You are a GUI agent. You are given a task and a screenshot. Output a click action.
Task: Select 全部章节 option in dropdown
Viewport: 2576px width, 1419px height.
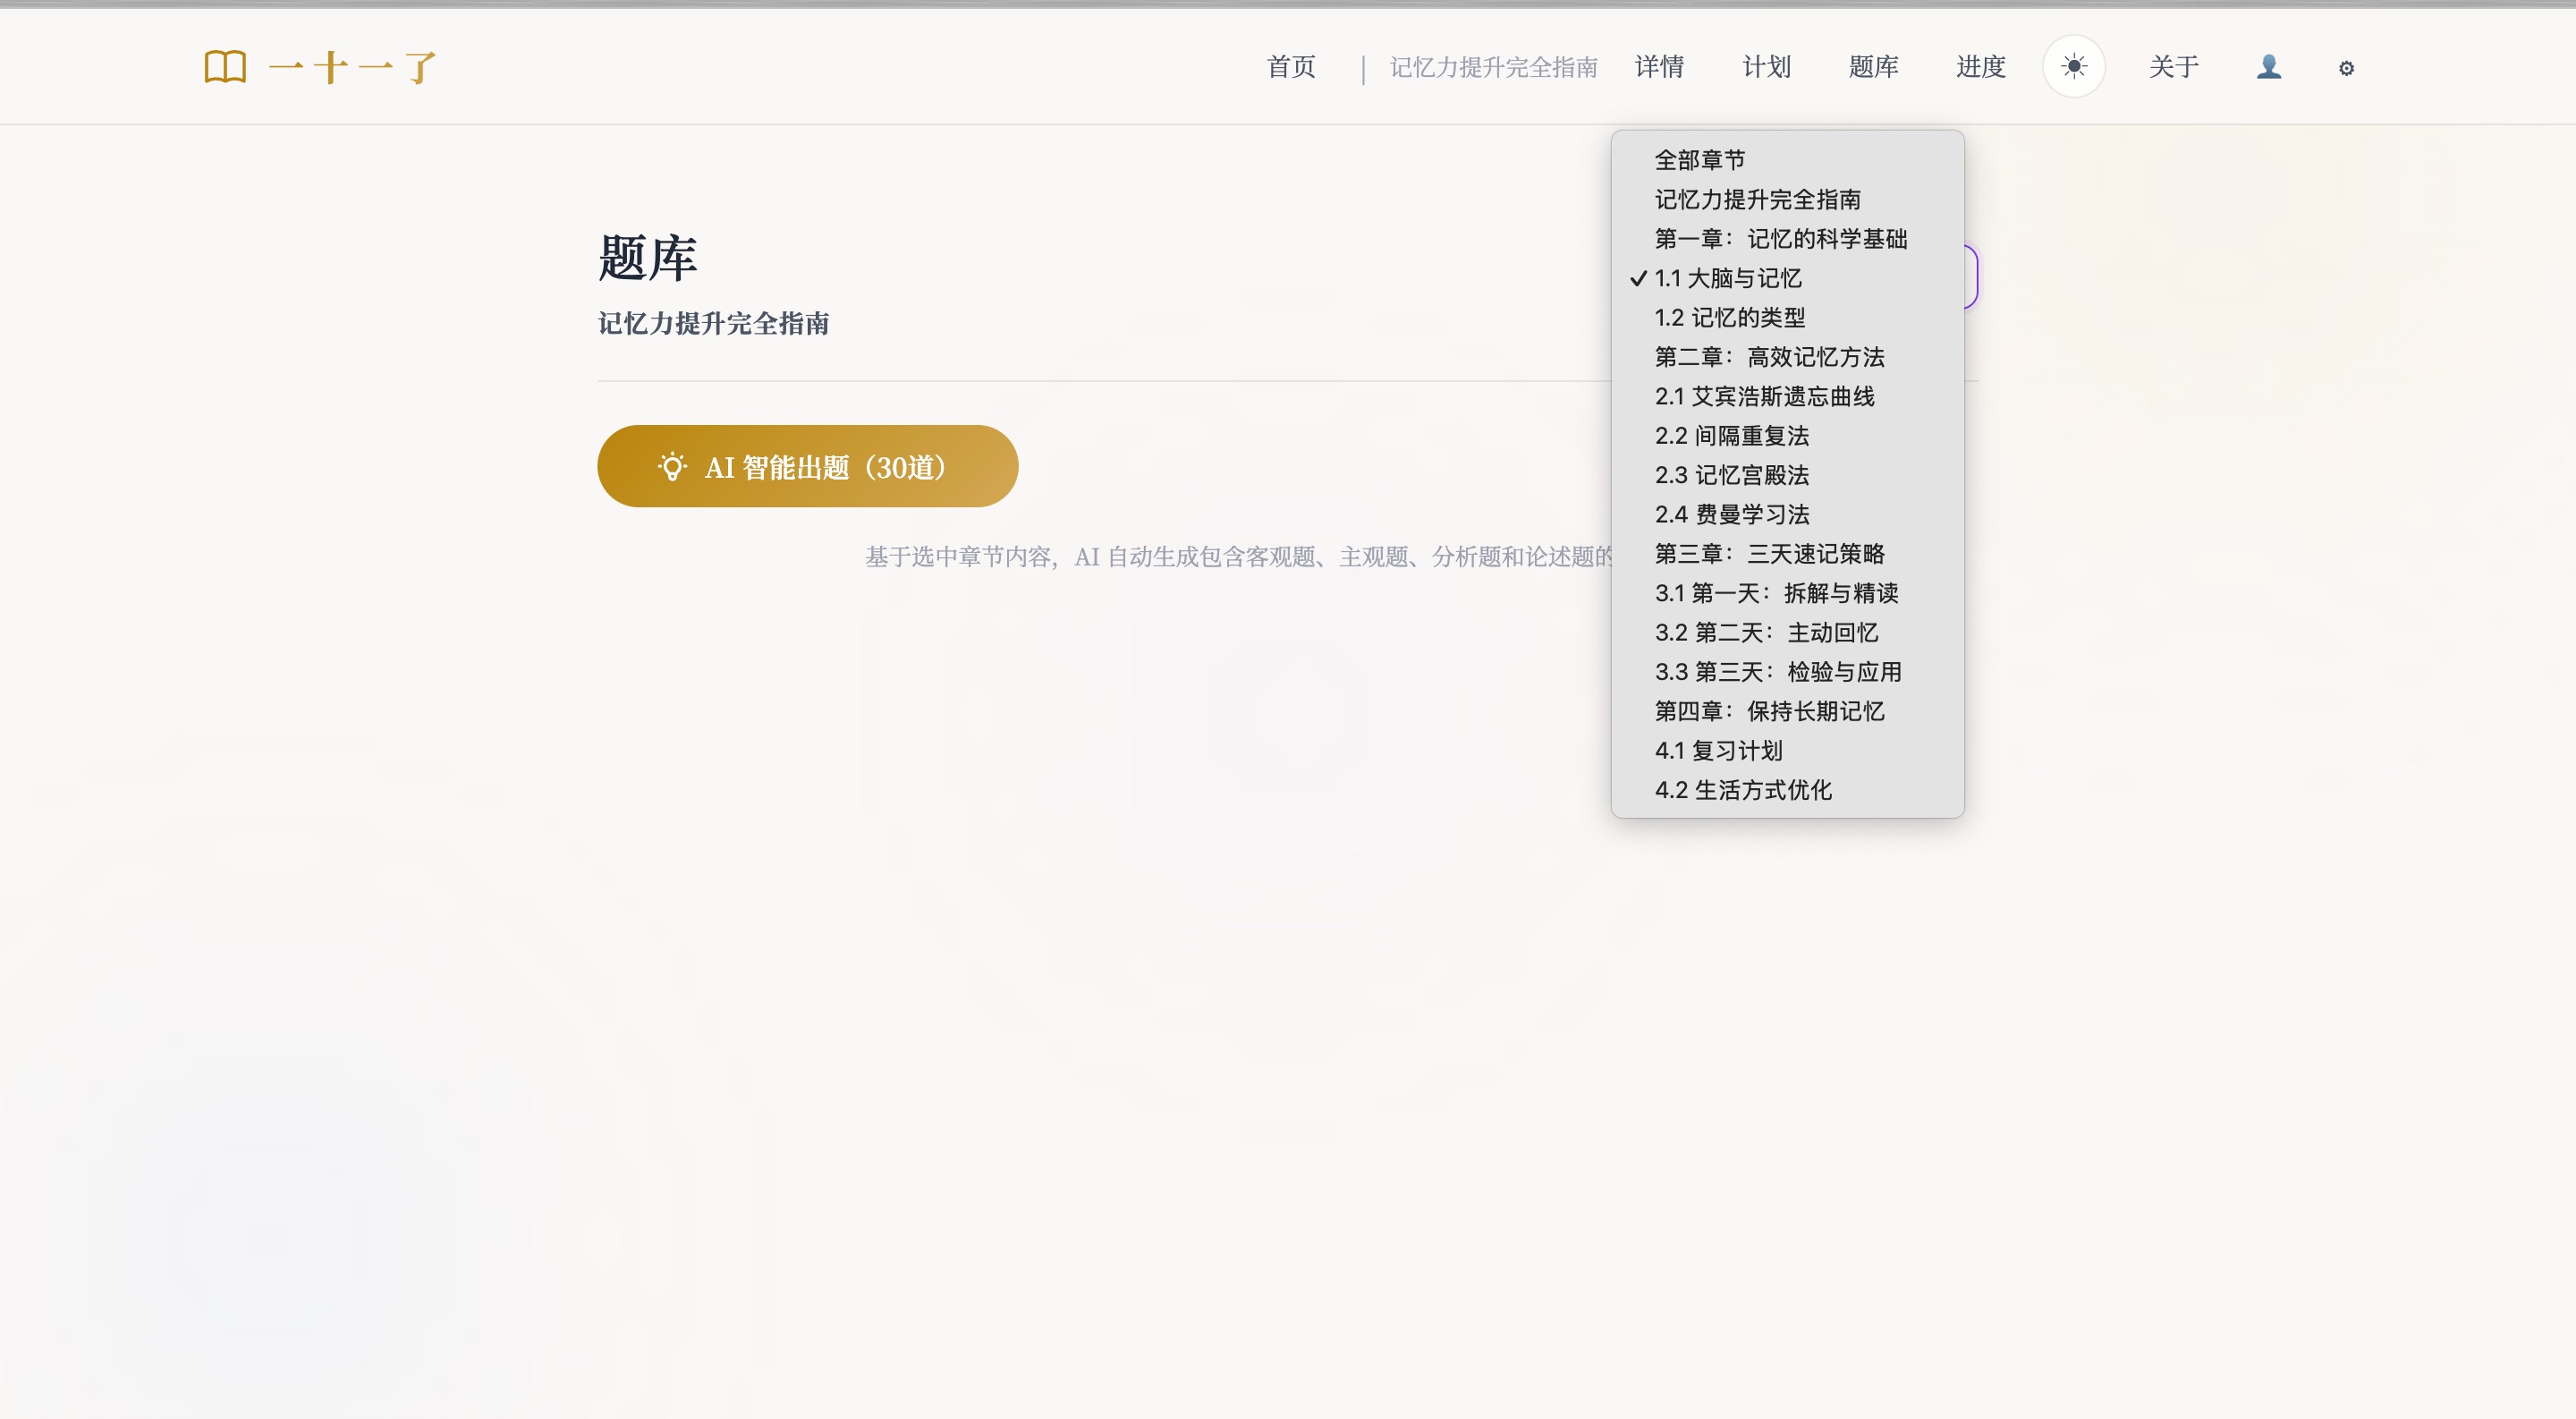tap(1787, 160)
